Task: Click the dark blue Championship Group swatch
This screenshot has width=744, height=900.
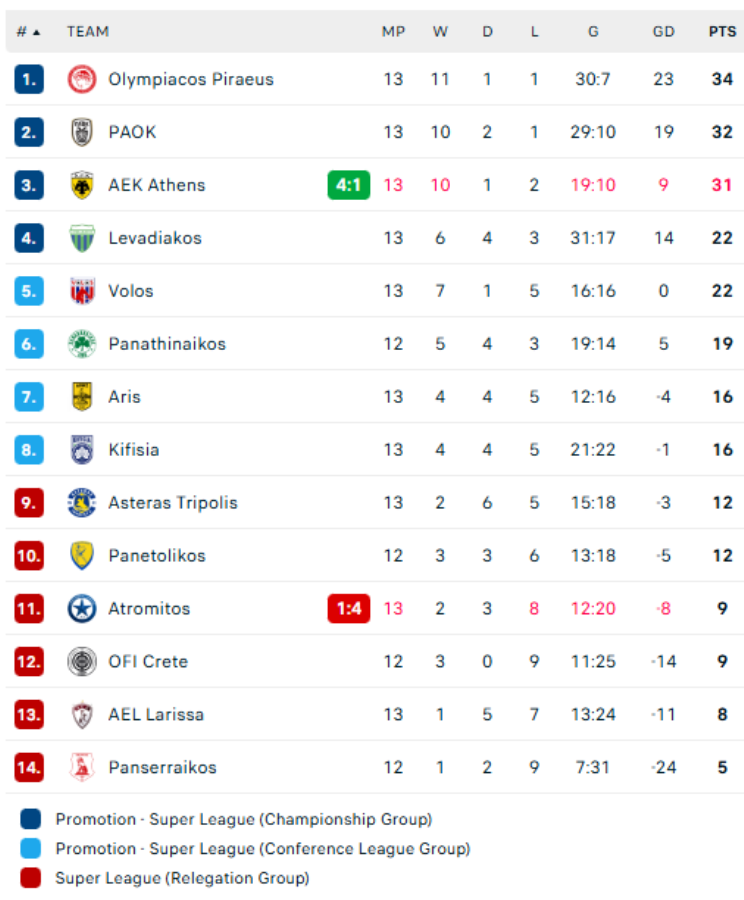Action: point(31,820)
